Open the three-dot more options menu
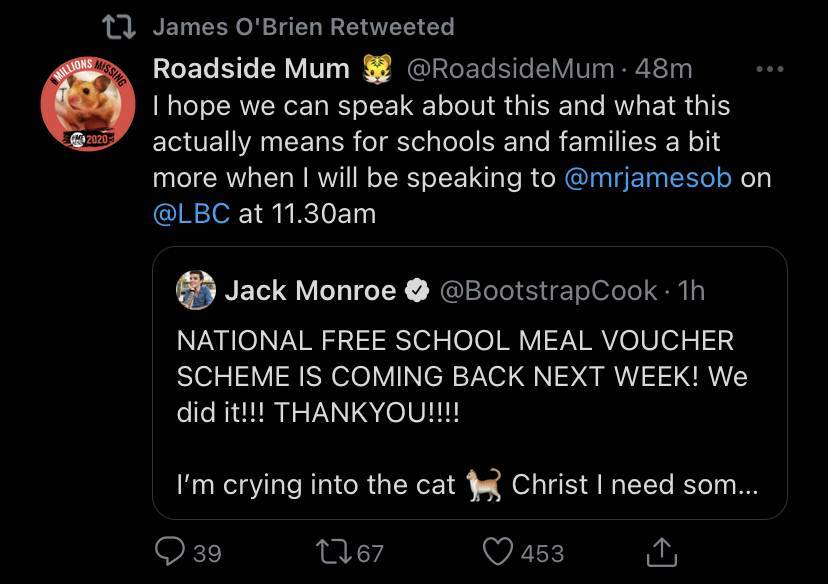The image size is (828, 584). point(769,69)
